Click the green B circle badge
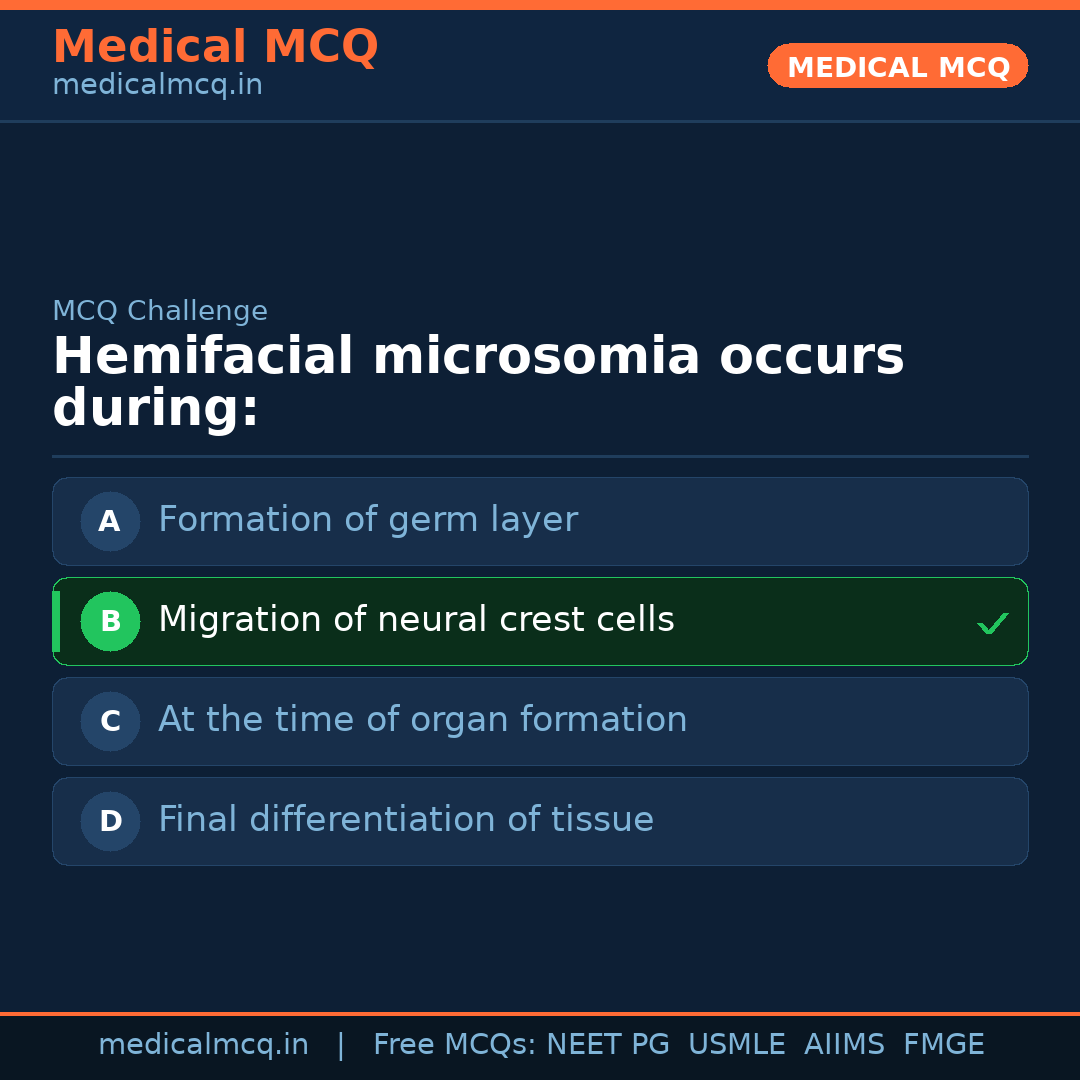This screenshot has height=1080, width=1080. point(110,621)
